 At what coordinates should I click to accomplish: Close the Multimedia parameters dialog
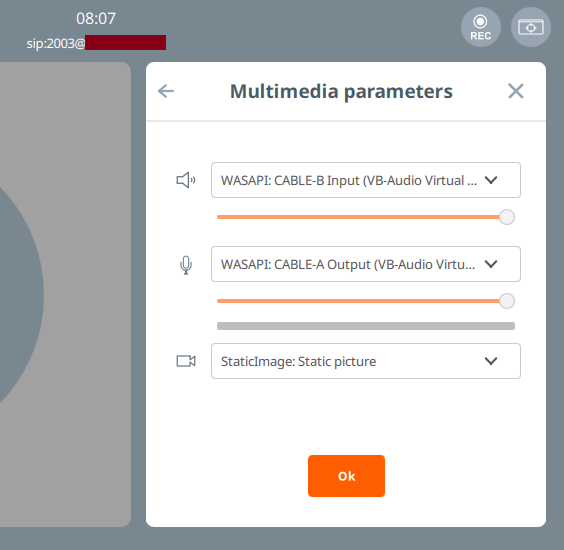click(x=515, y=91)
